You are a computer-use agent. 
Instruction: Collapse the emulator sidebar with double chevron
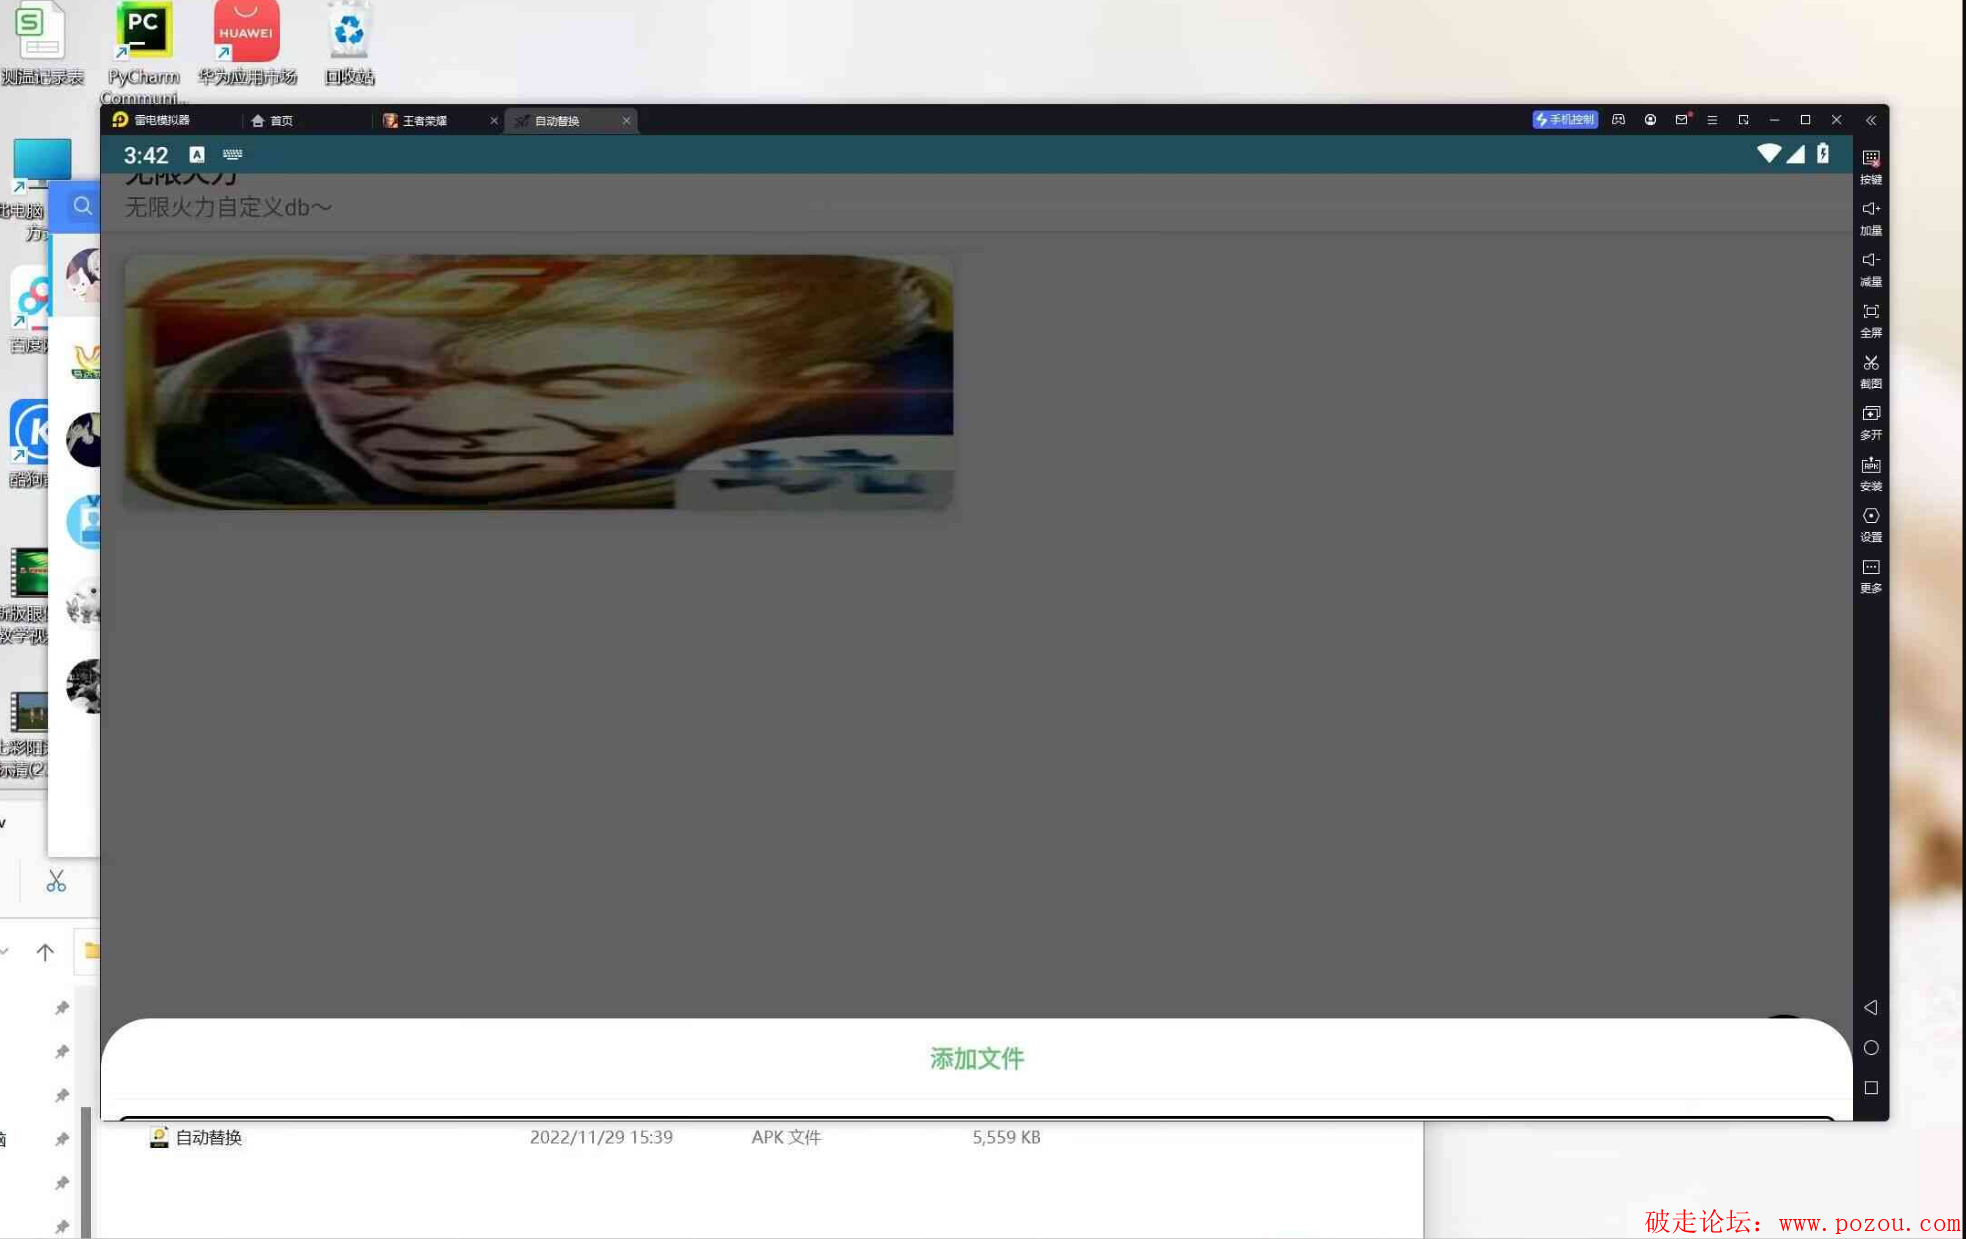point(1870,120)
